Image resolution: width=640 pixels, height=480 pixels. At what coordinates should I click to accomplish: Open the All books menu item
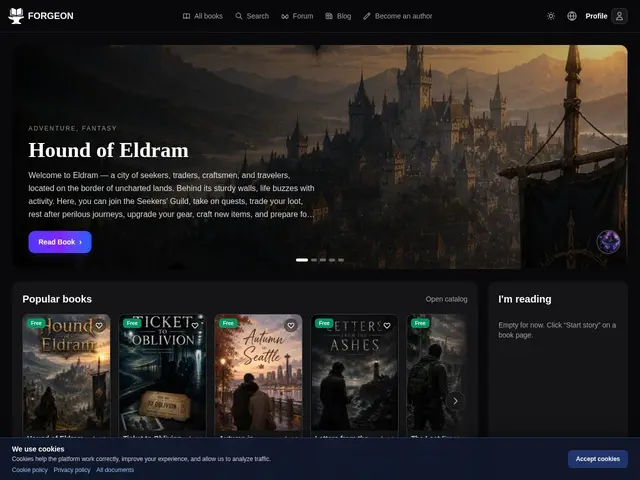click(202, 16)
